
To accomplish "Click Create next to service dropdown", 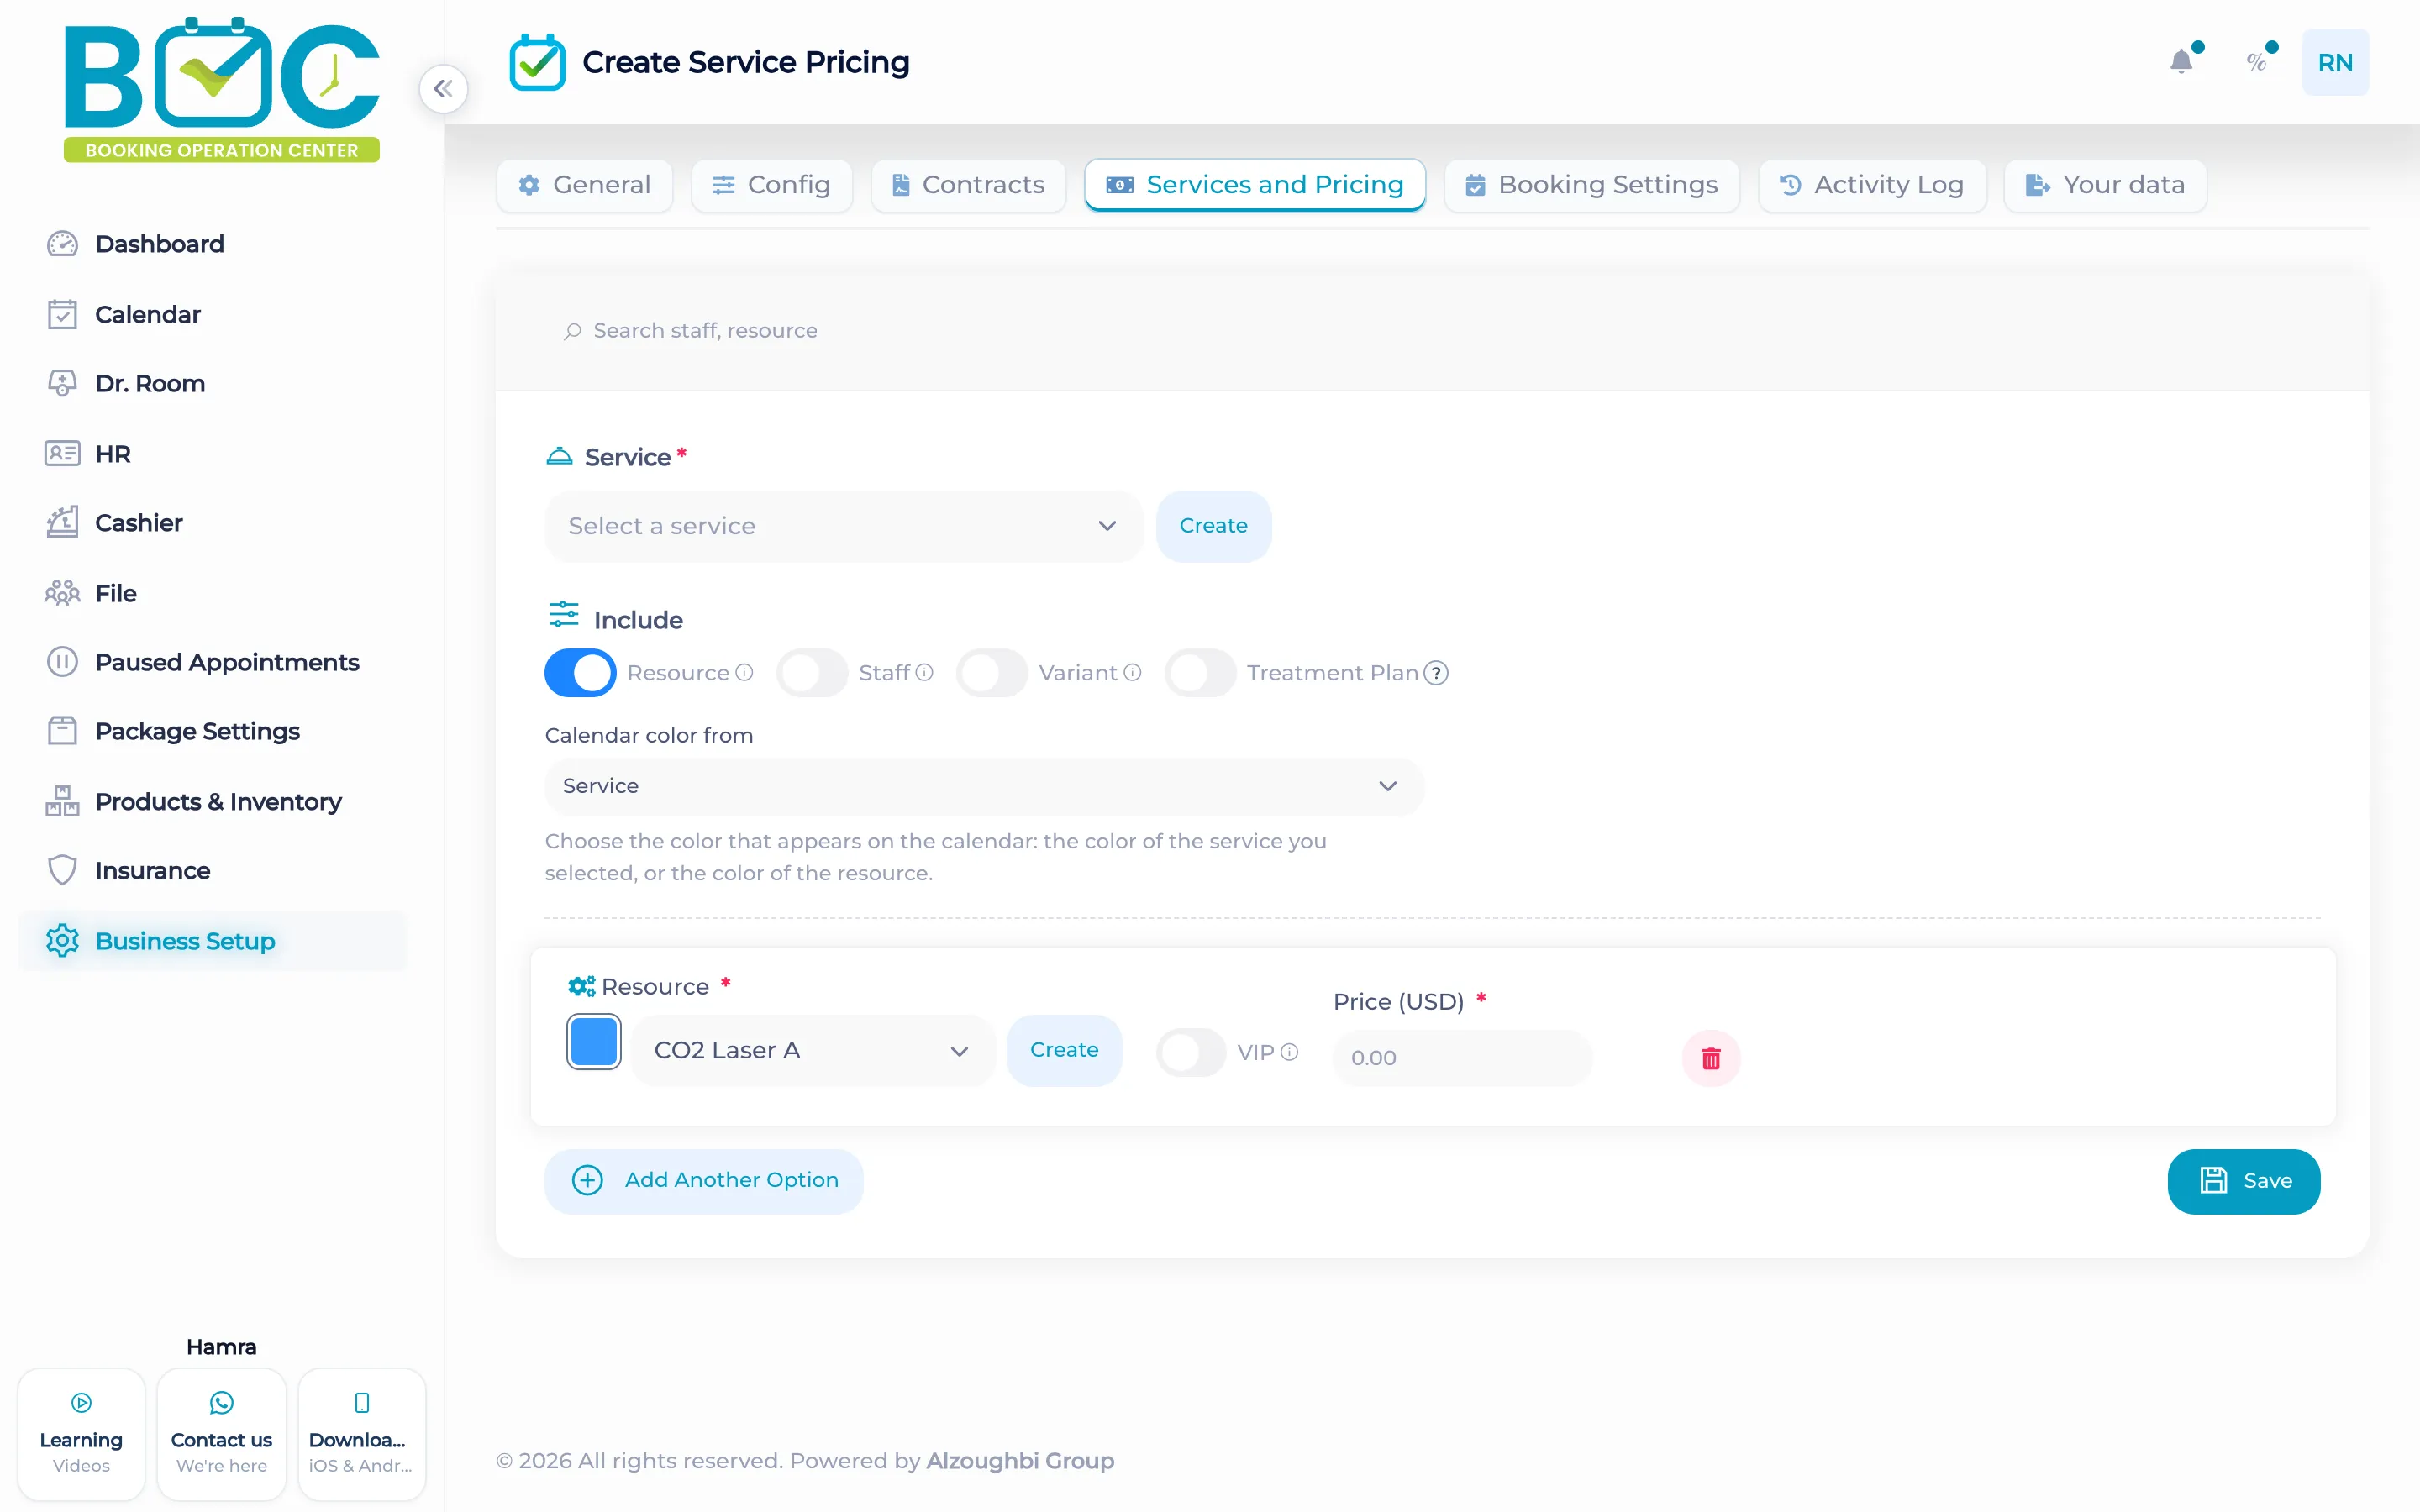I will (1213, 526).
